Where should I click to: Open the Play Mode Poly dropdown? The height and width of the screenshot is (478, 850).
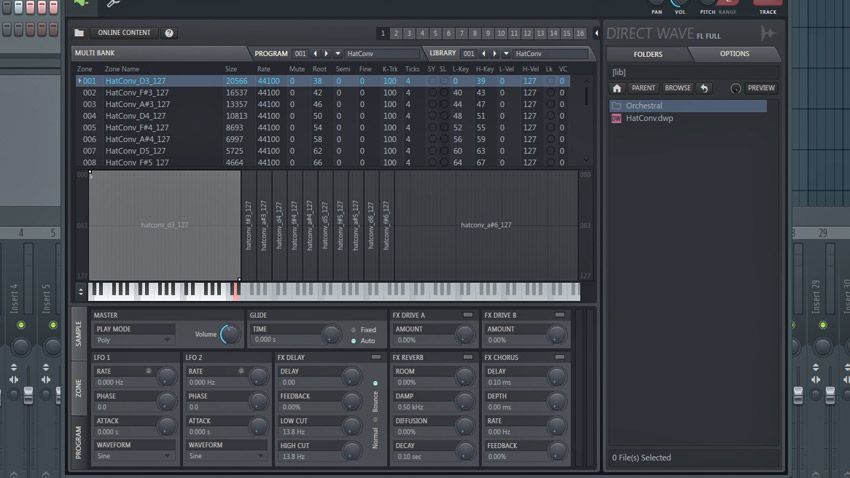pos(134,340)
